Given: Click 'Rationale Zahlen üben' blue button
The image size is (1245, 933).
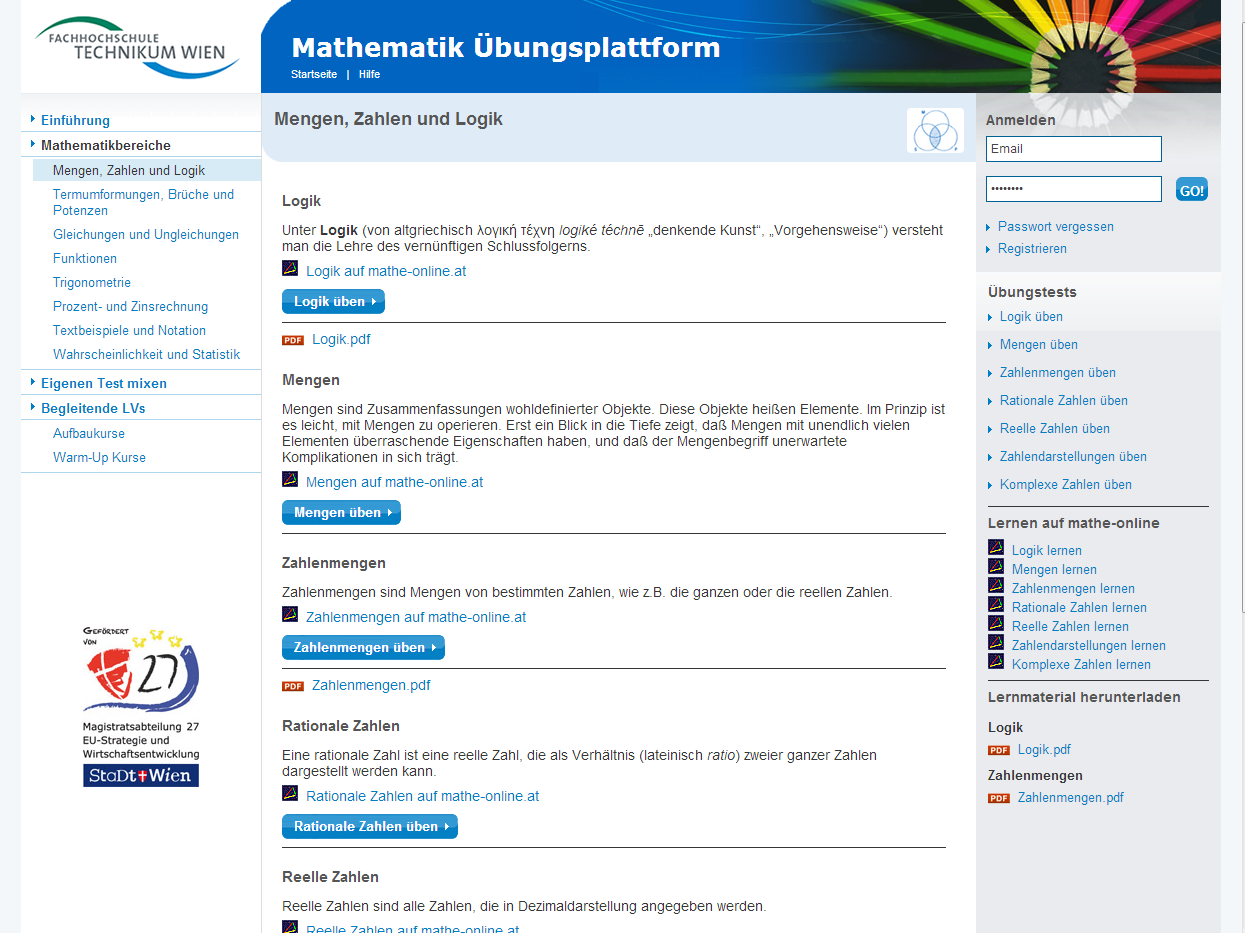Looking at the screenshot, I should [370, 827].
